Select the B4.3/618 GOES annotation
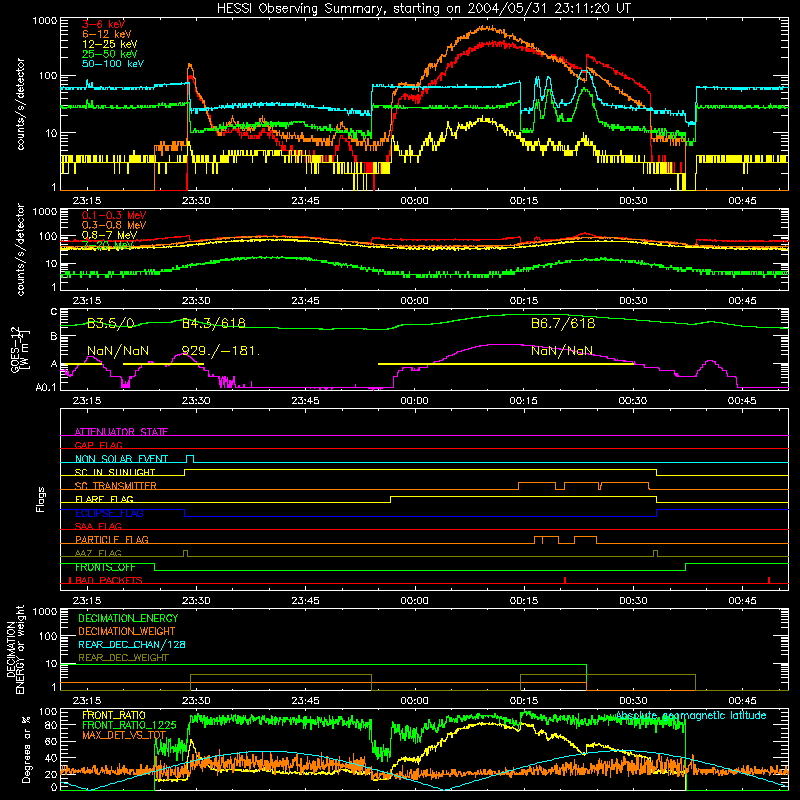Image resolution: width=800 pixels, height=800 pixels. tap(213, 323)
